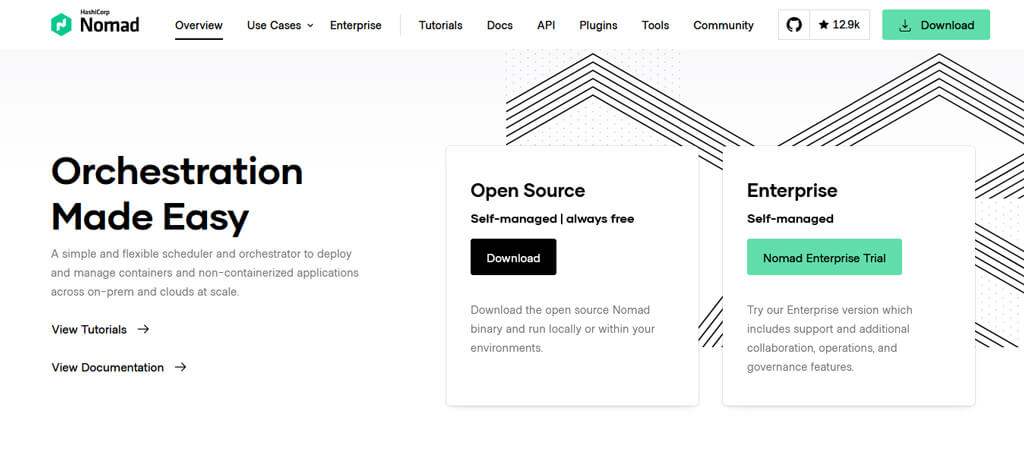Click the download tray icon in header button
Screen dimensions: 1024x469
coord(905,25)
